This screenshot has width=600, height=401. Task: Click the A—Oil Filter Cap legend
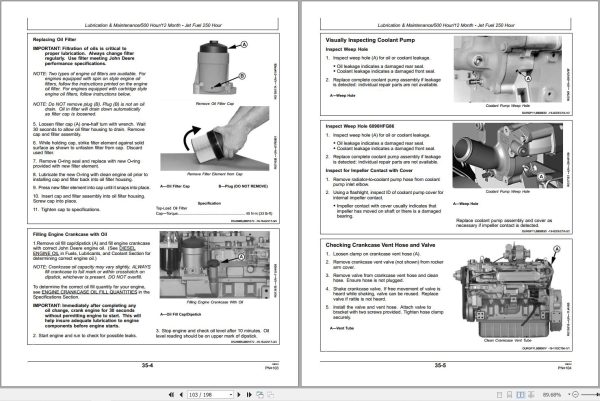(x=174, y=186)
